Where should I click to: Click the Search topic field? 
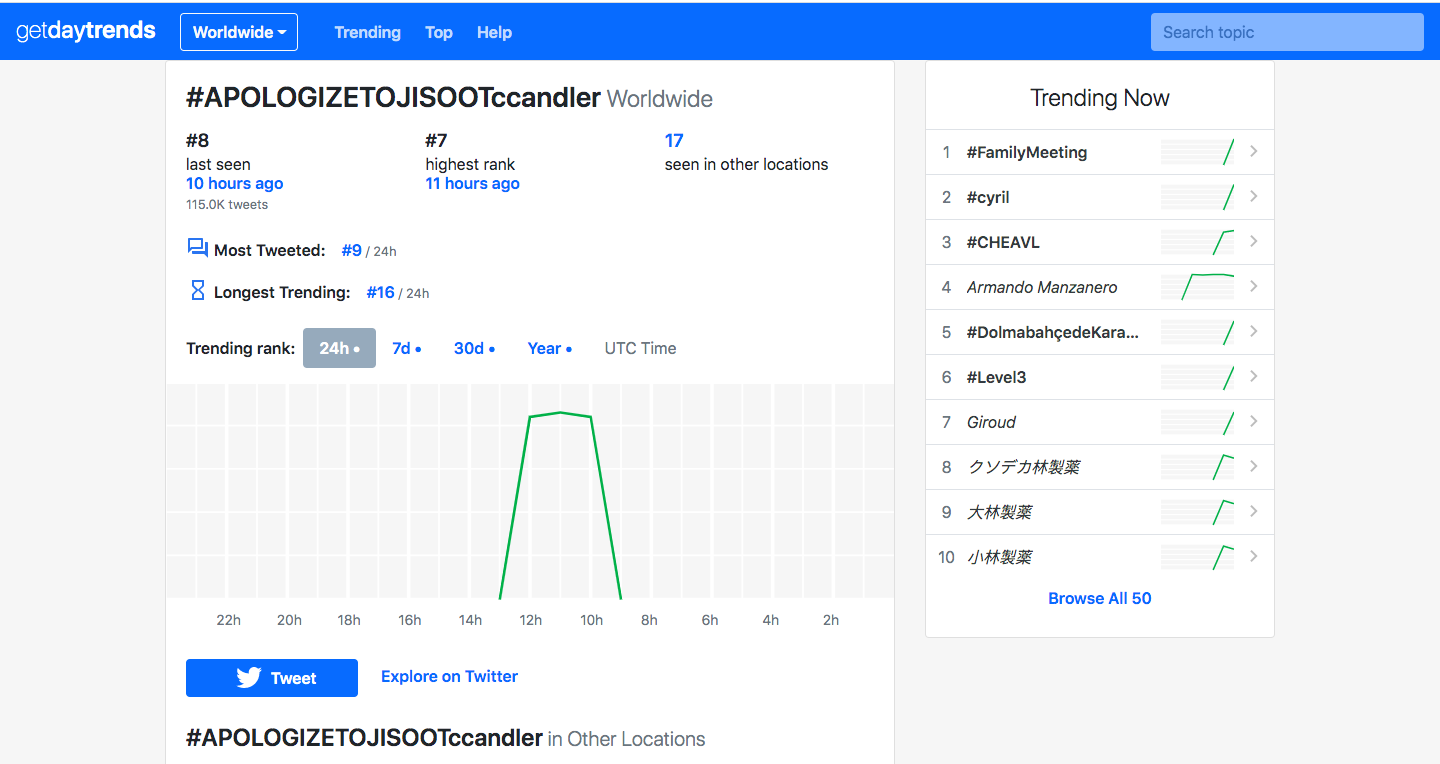point(1287,32)
